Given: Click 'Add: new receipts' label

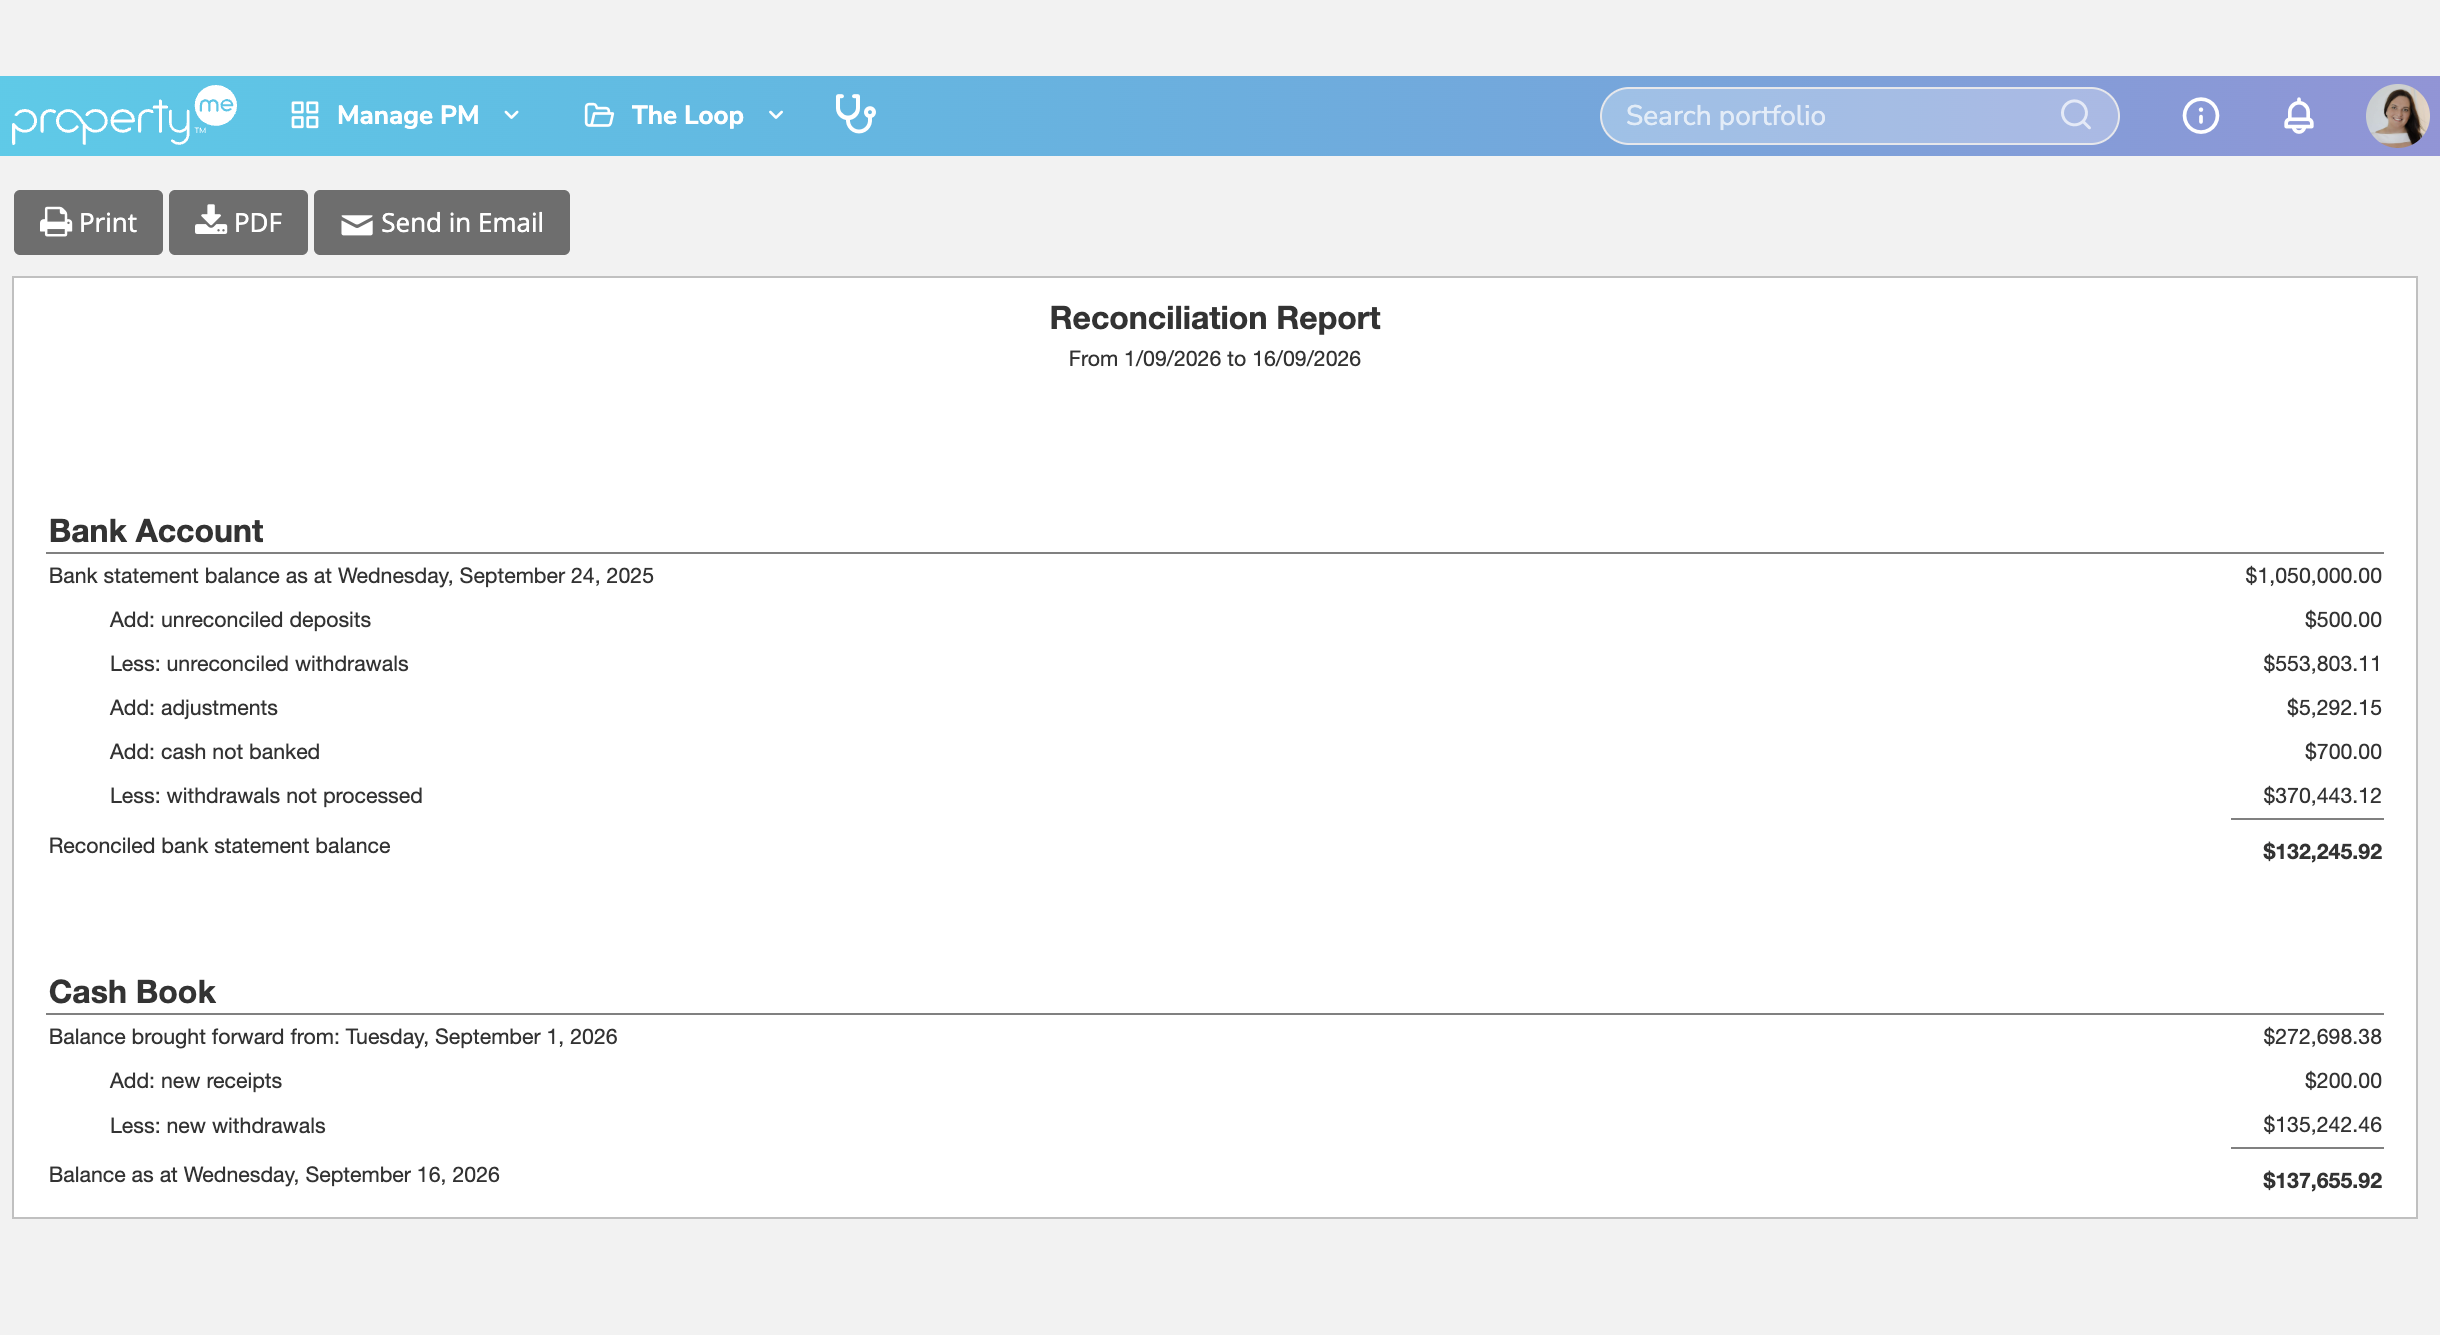Looking at the screenshot, I should (x=196, y=1081).
